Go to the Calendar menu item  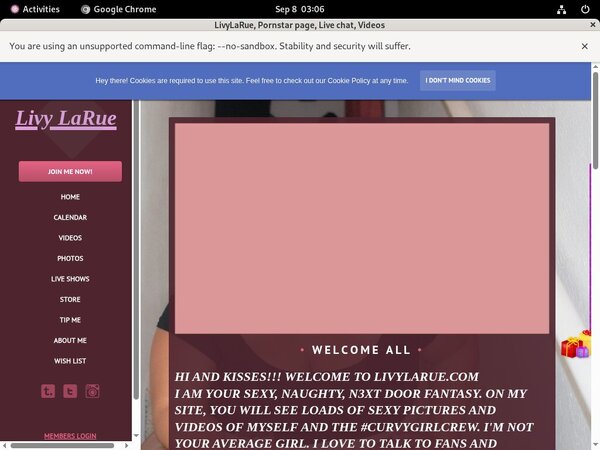pyautogui.click(x=70, y=217)
